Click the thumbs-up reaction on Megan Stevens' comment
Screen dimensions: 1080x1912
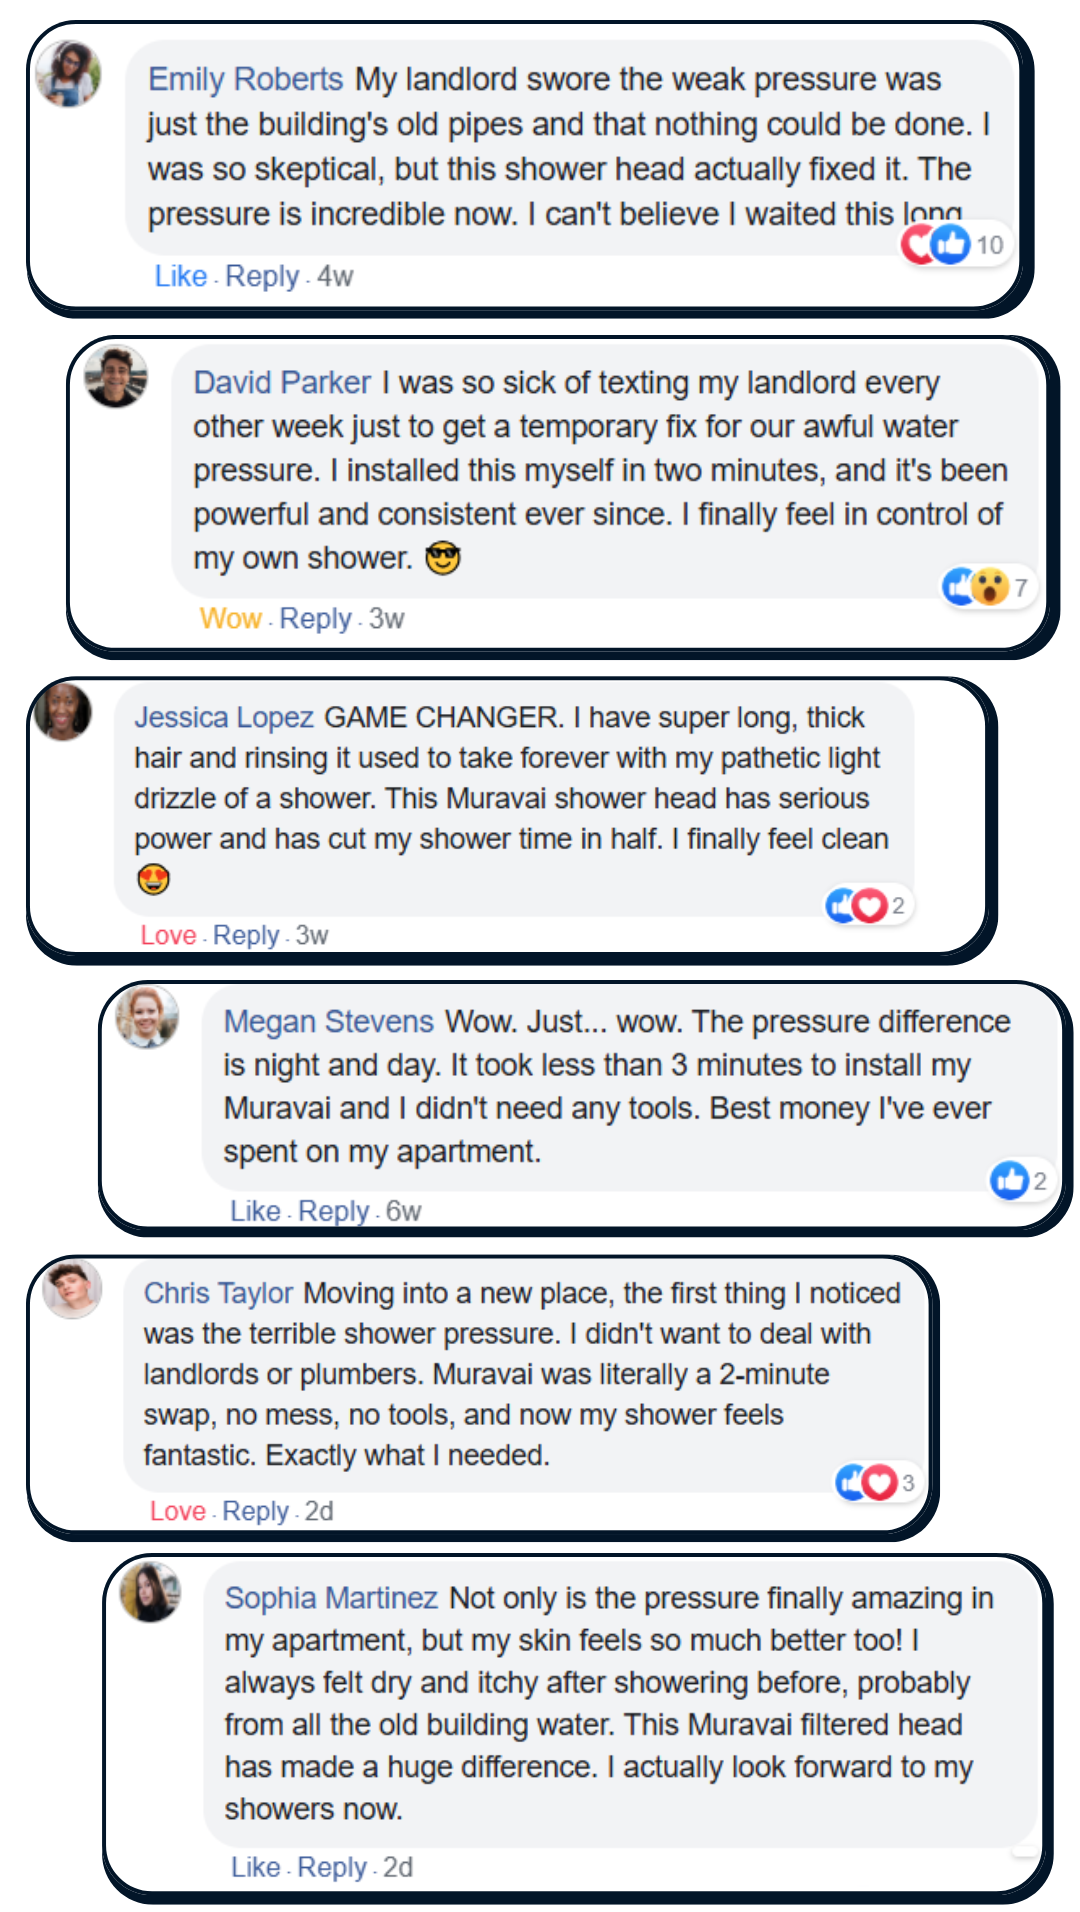[1009, 1180]
